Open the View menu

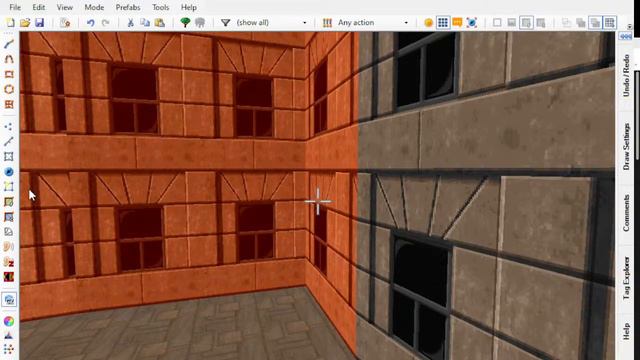[x=64, y=7]
